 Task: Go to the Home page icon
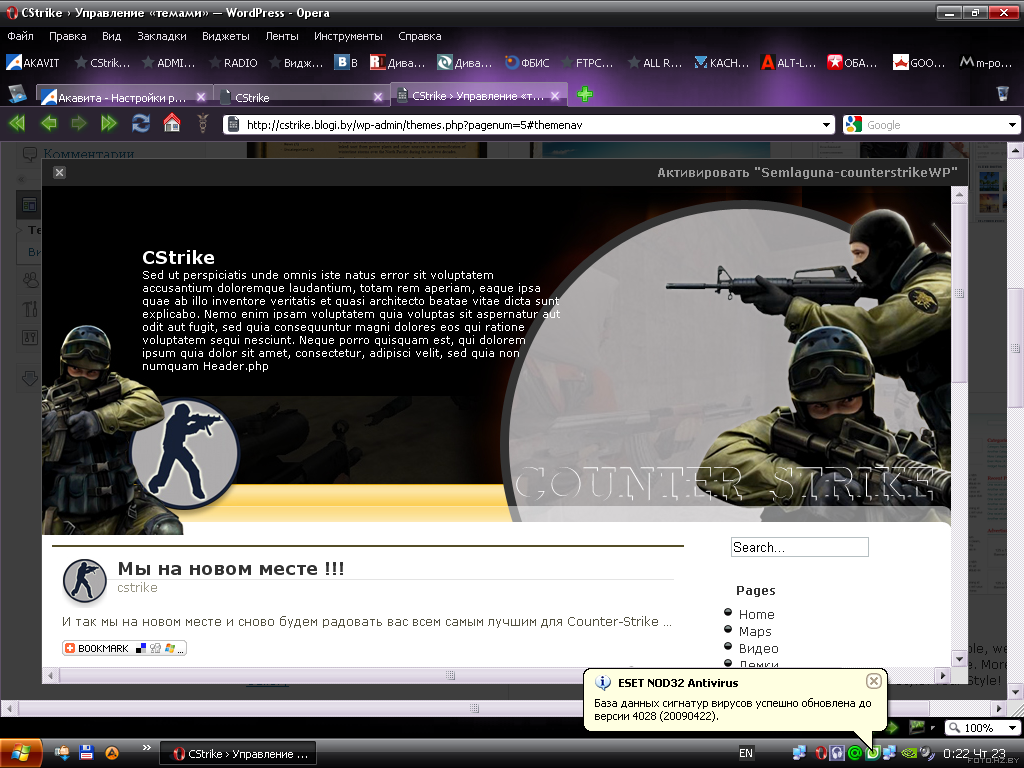[172, 123]
